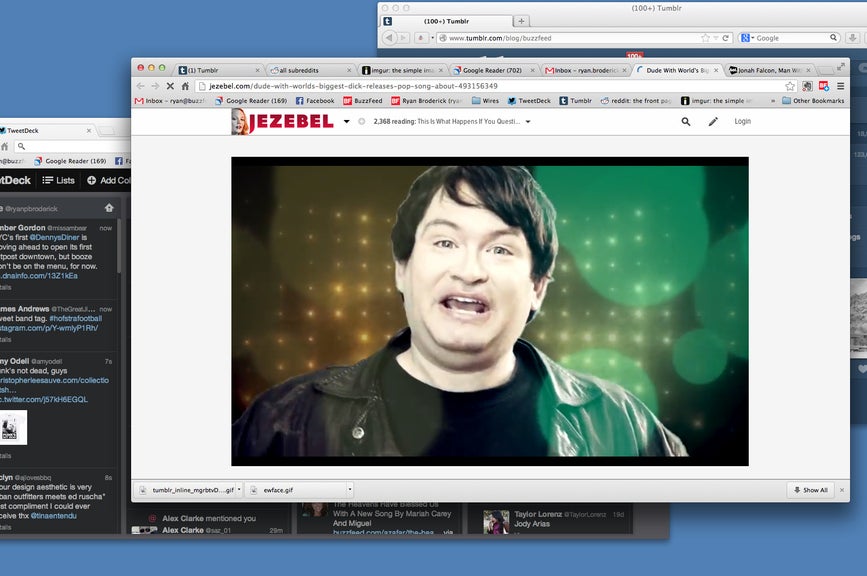Expand the trending story reading dropdown
This screenshot has height=576, width=867.
click(528, 122)
